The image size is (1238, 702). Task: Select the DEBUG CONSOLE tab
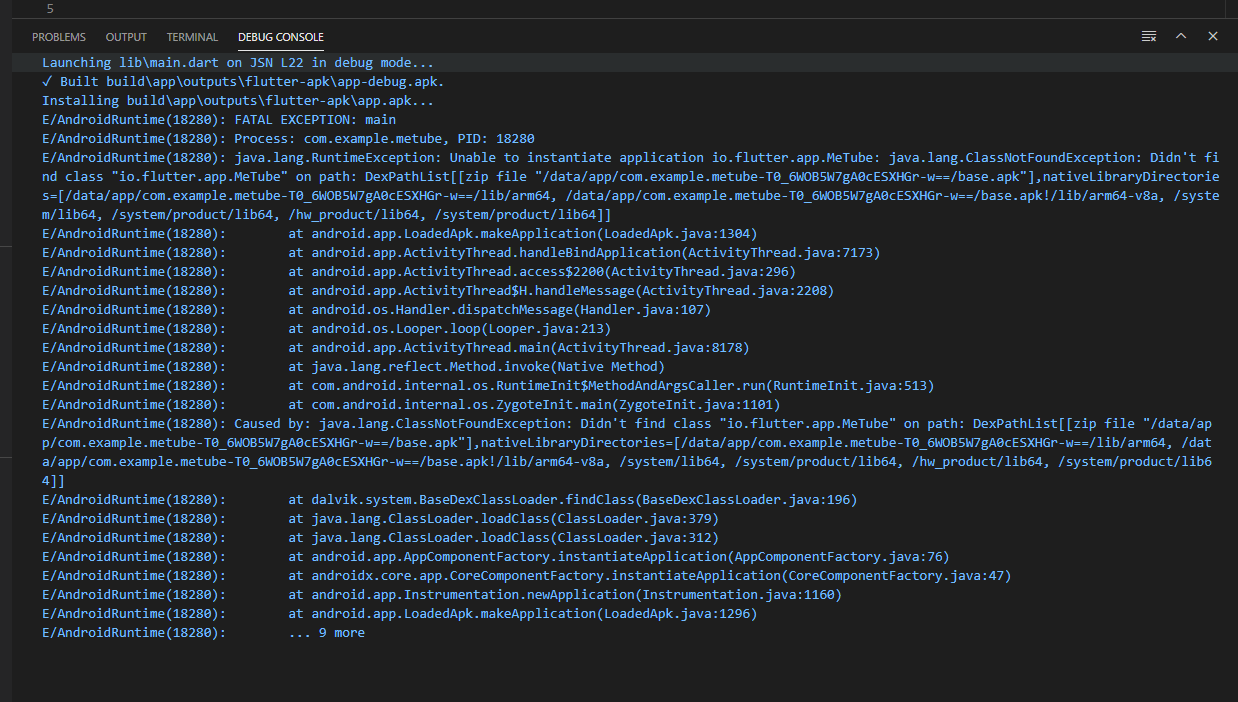click(x=281, y=37)
